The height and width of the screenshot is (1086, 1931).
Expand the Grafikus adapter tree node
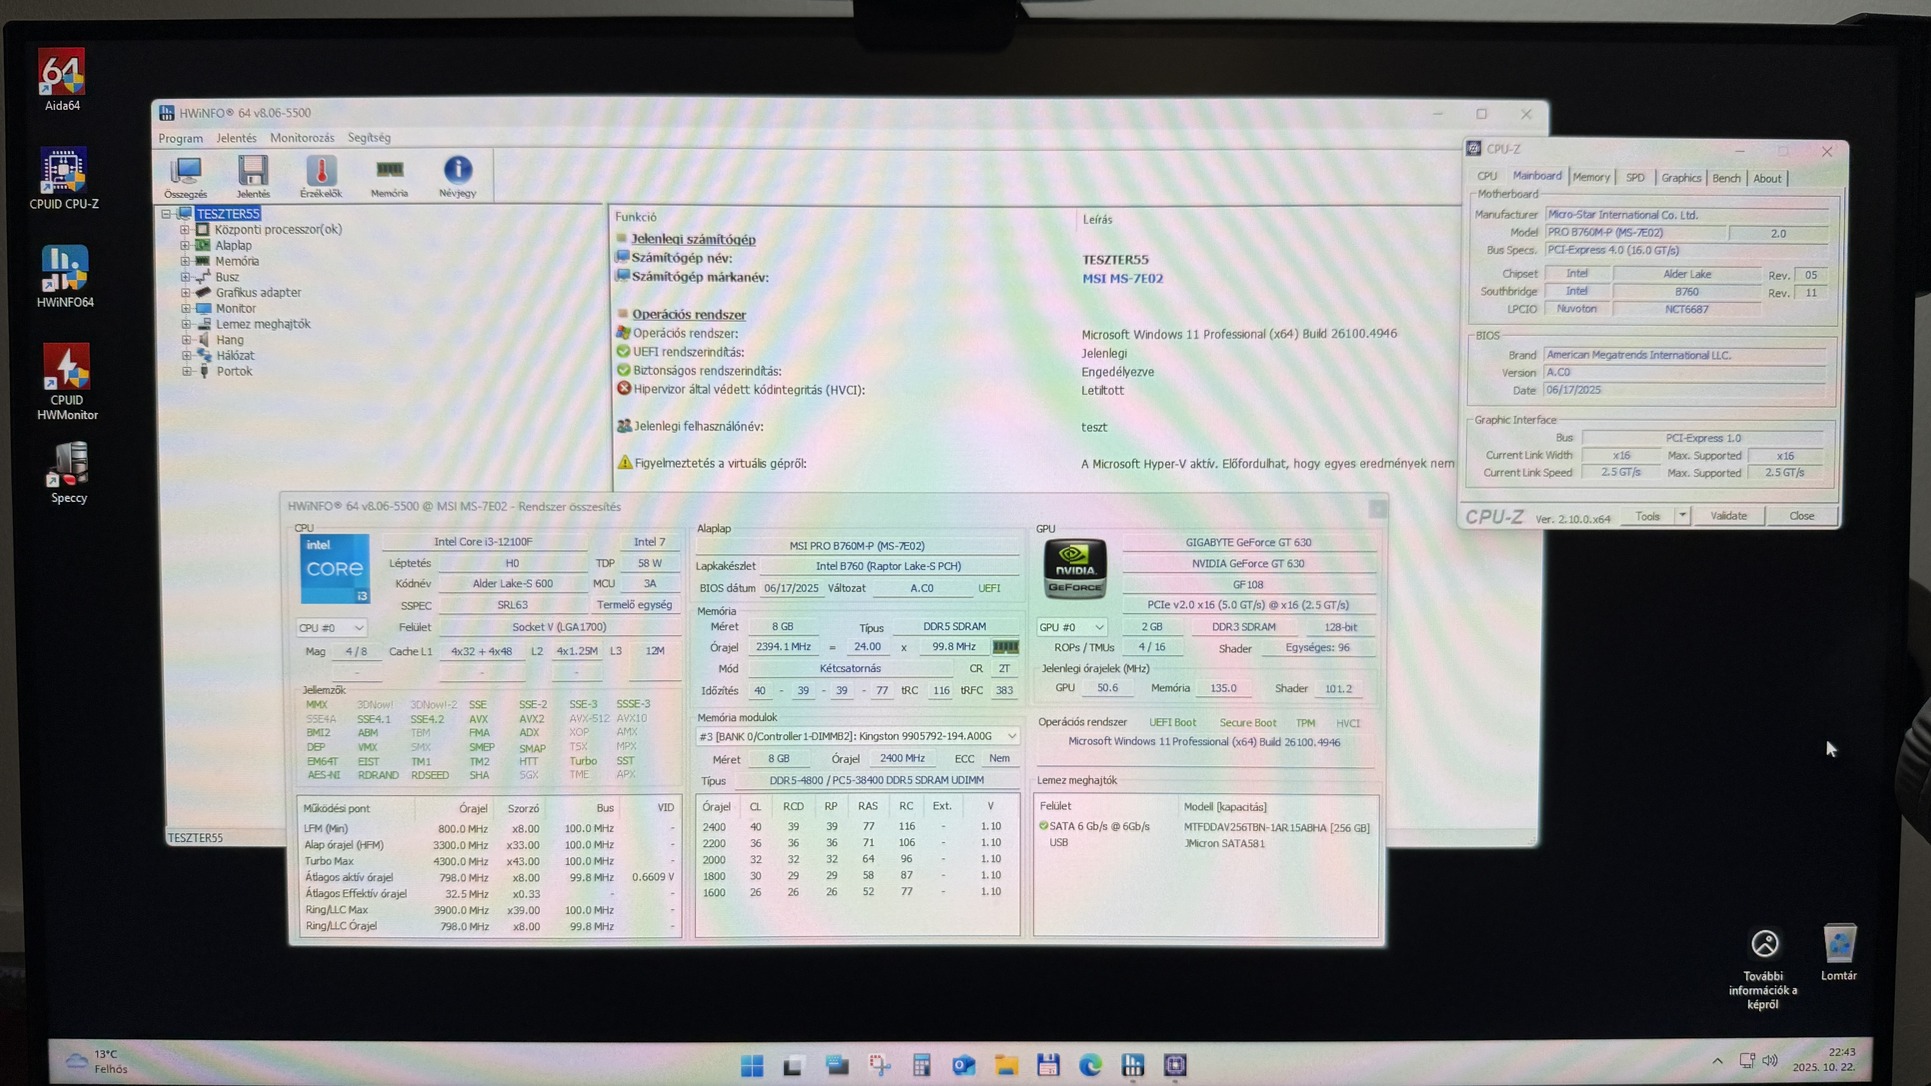pos(185,293)
